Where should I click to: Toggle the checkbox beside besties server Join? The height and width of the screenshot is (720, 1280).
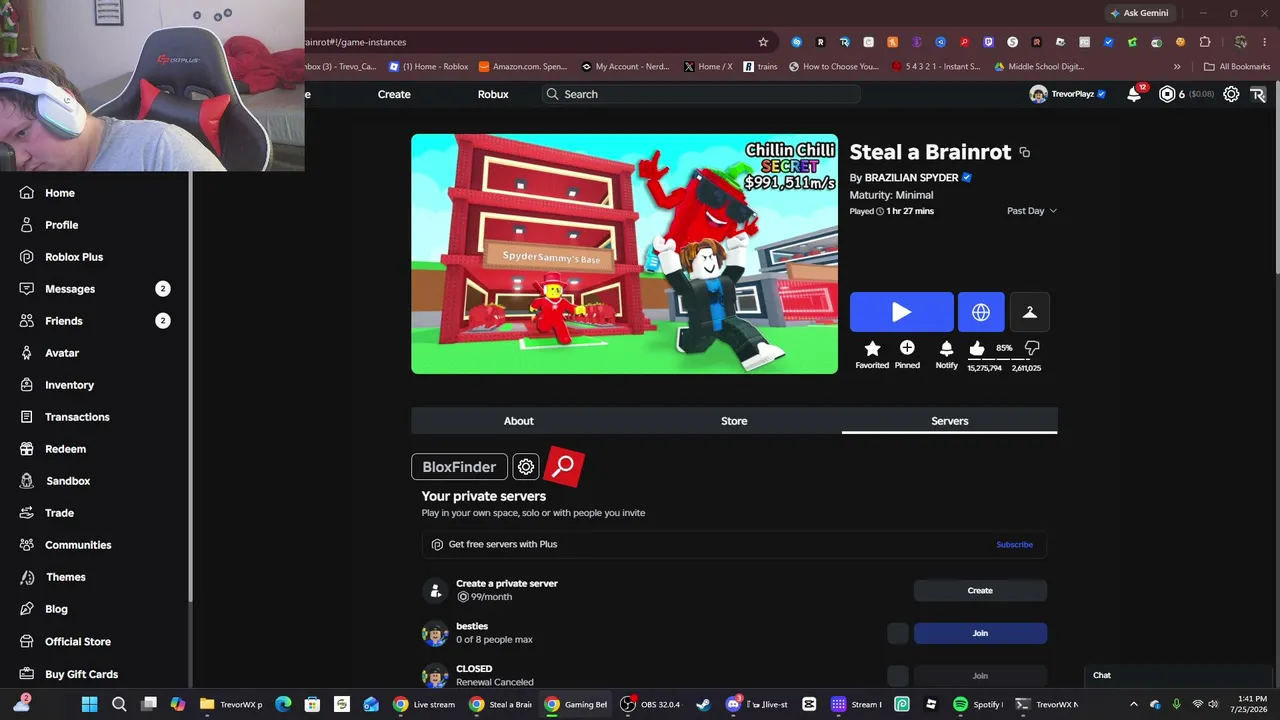coord(898,633)
